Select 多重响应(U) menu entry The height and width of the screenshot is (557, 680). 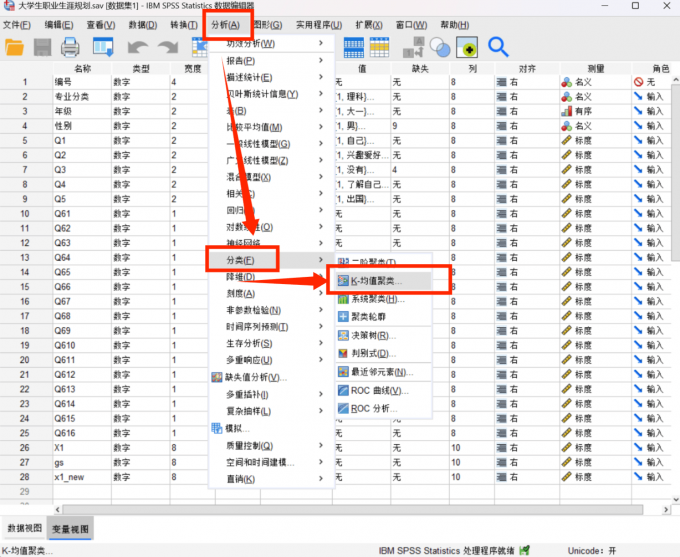(249, 360)
